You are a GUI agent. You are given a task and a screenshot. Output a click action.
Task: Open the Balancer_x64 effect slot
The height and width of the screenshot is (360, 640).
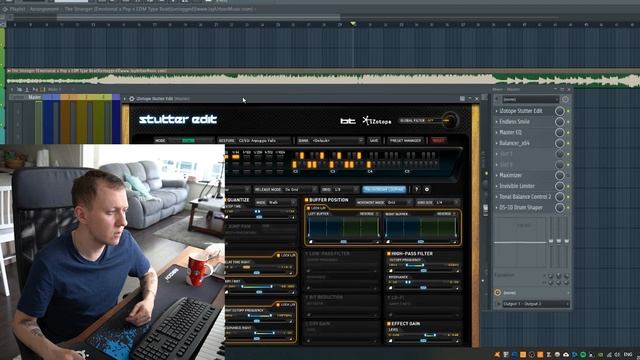(514, 143)
